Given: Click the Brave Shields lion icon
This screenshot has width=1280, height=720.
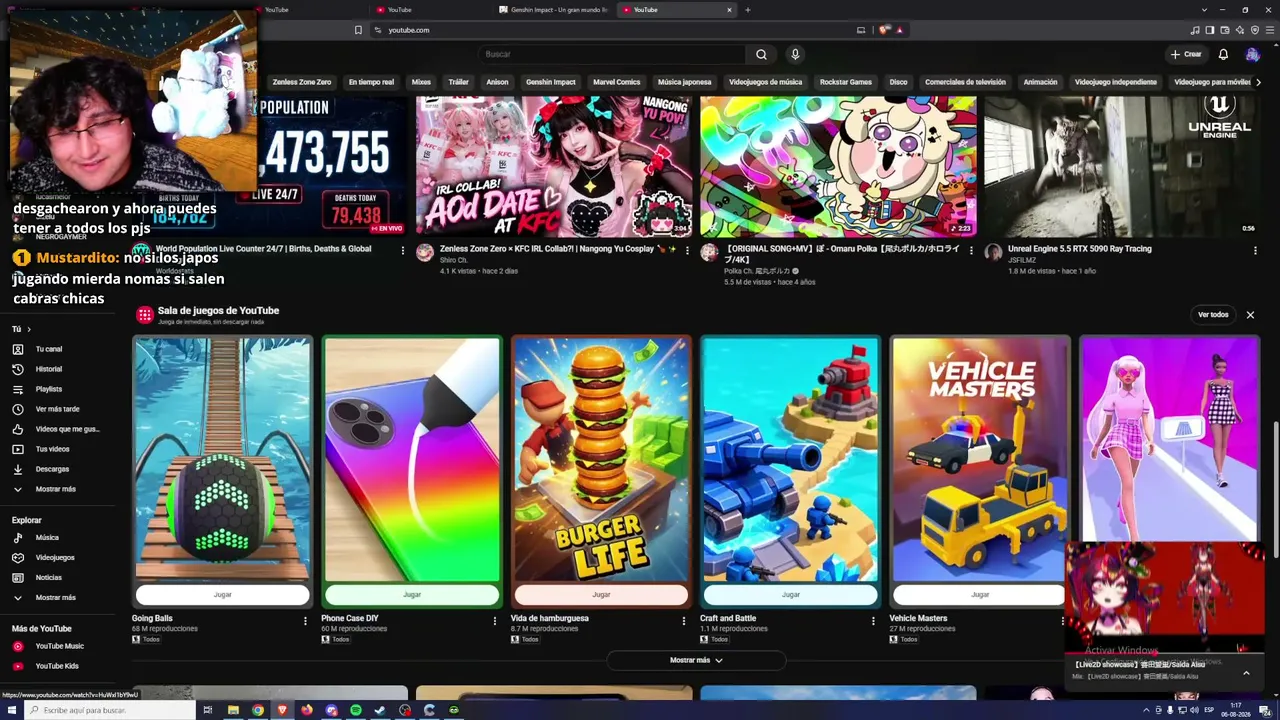Looking at the screenshot, I should [x=884, y=30].
